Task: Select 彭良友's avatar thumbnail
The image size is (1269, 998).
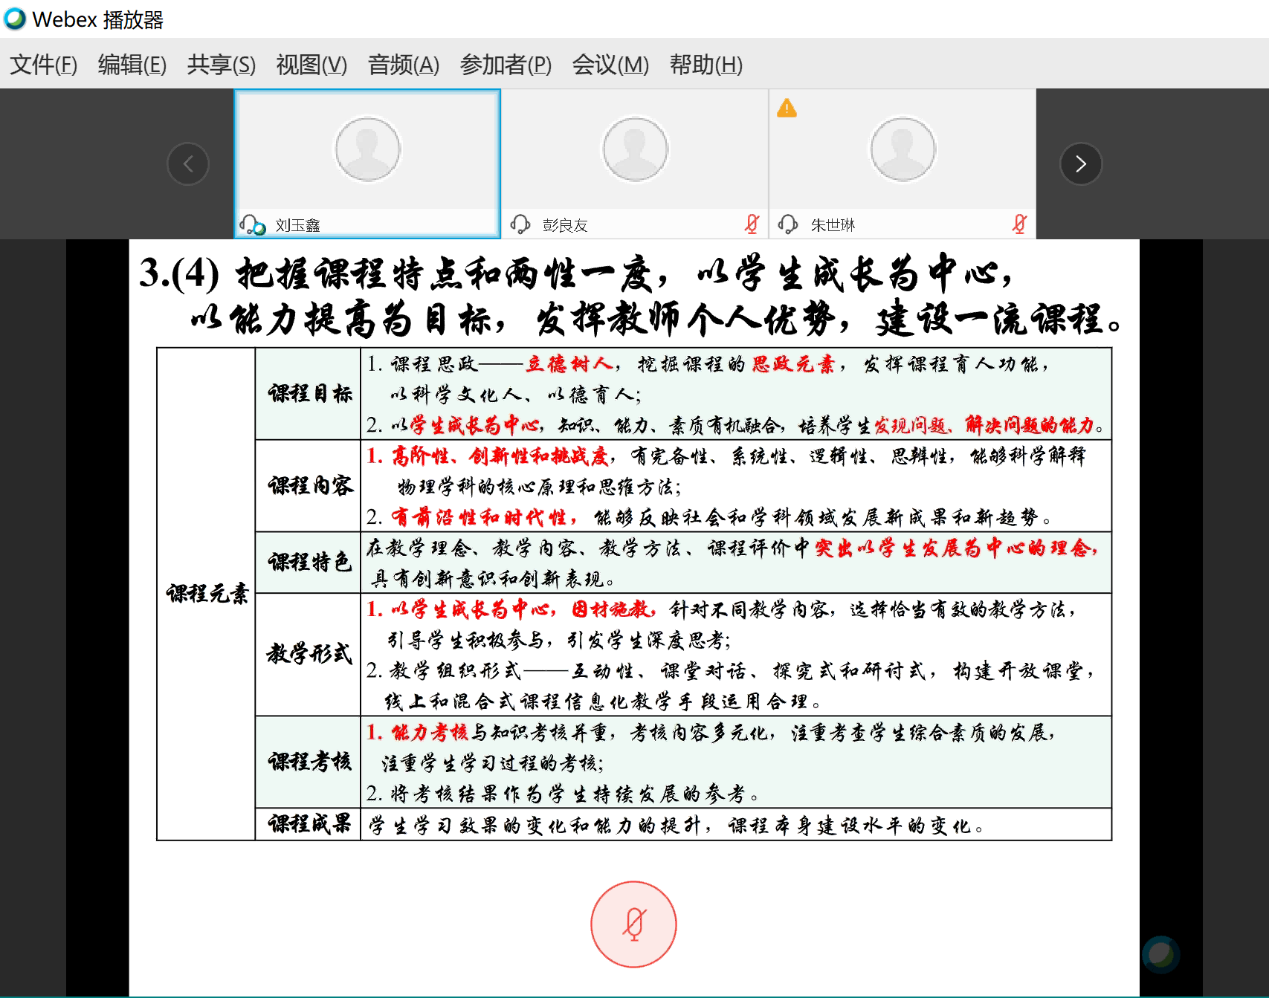Action: pos(634,150)
